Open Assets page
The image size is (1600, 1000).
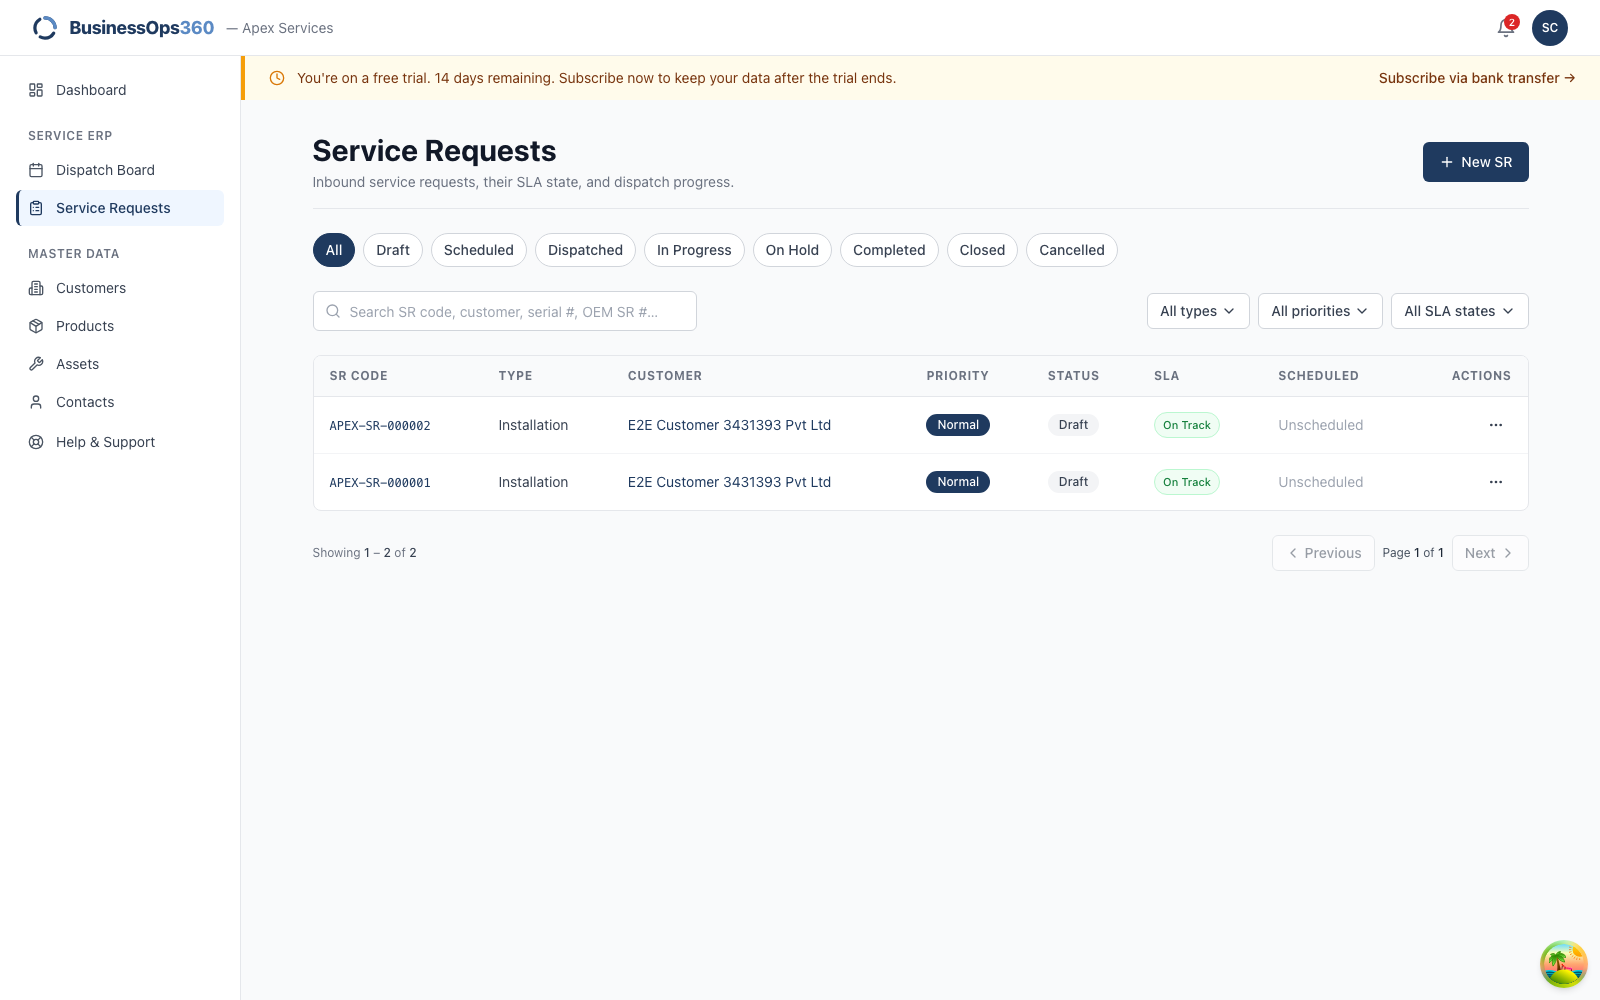(120, 364)
